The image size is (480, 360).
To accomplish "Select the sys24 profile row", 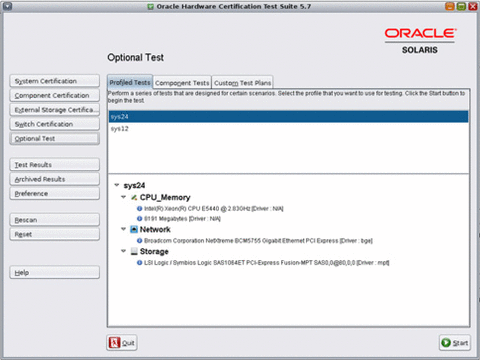I will [x=288, y=117].
